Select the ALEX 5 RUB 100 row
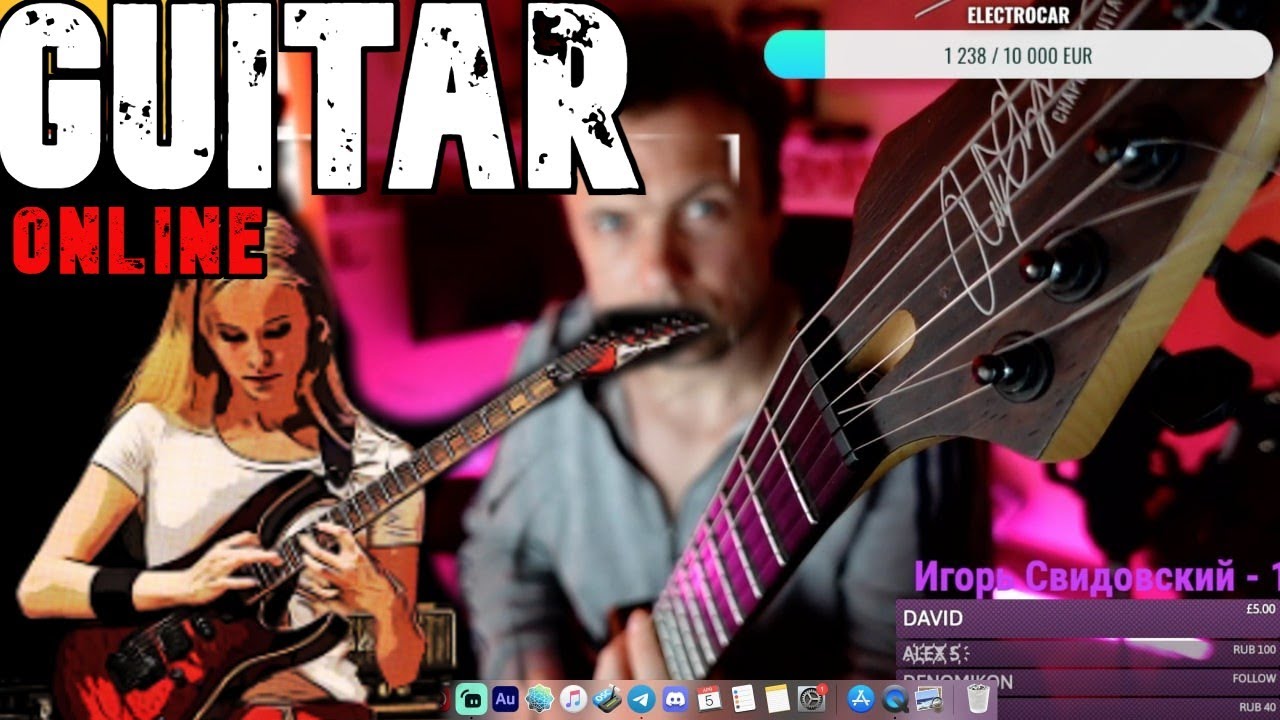Viewport: 1280px width, 720px height. coord(1088,654)
